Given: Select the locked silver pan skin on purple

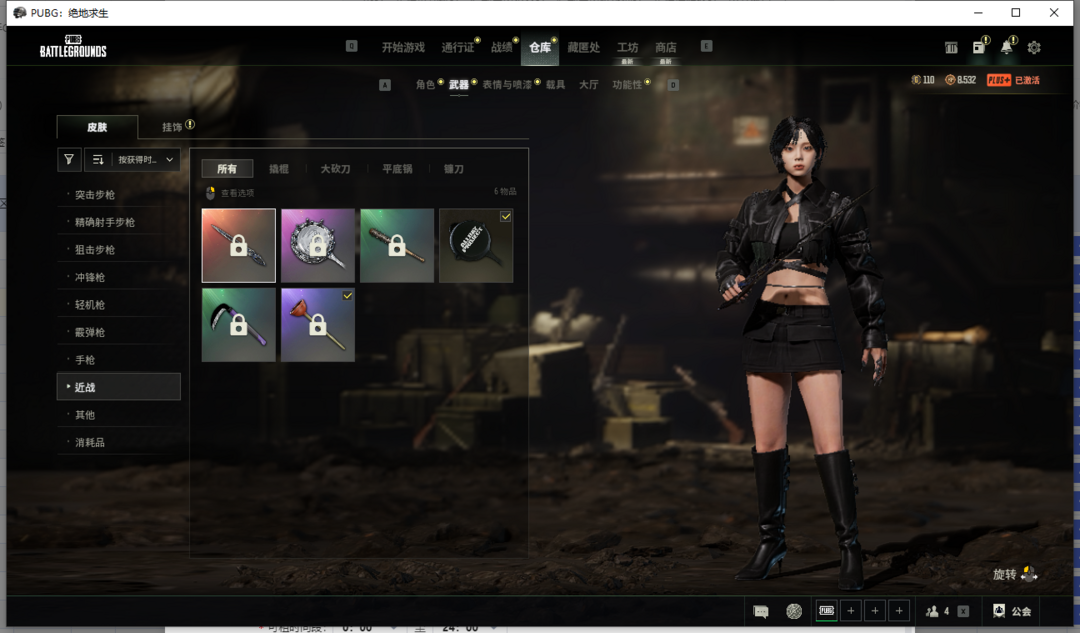Looking at the screenshot, I should 318,246.
